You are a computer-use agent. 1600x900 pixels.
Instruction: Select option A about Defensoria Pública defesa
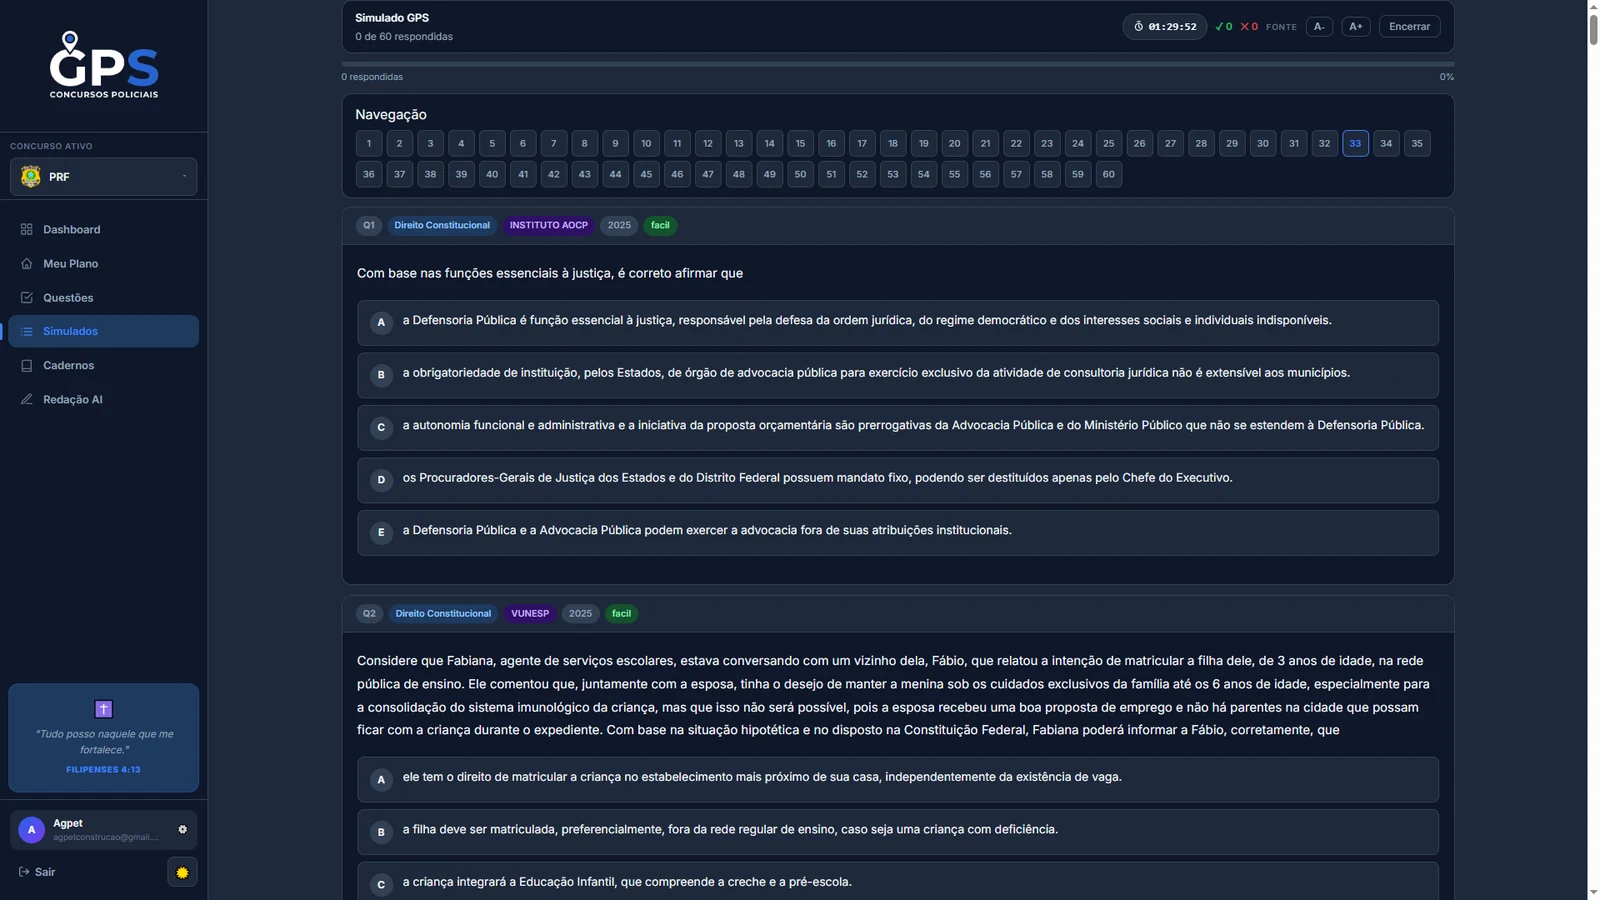[x=898, y=322]
